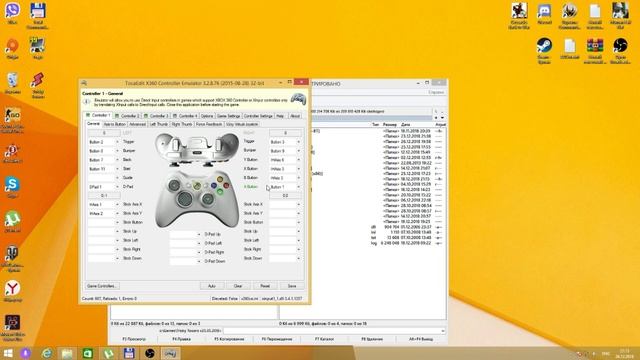Open the D-Pad Down mapping dropdown
The height and width of the screenshot is (360, 640).
pyautogui.click(x=199, y=261)
